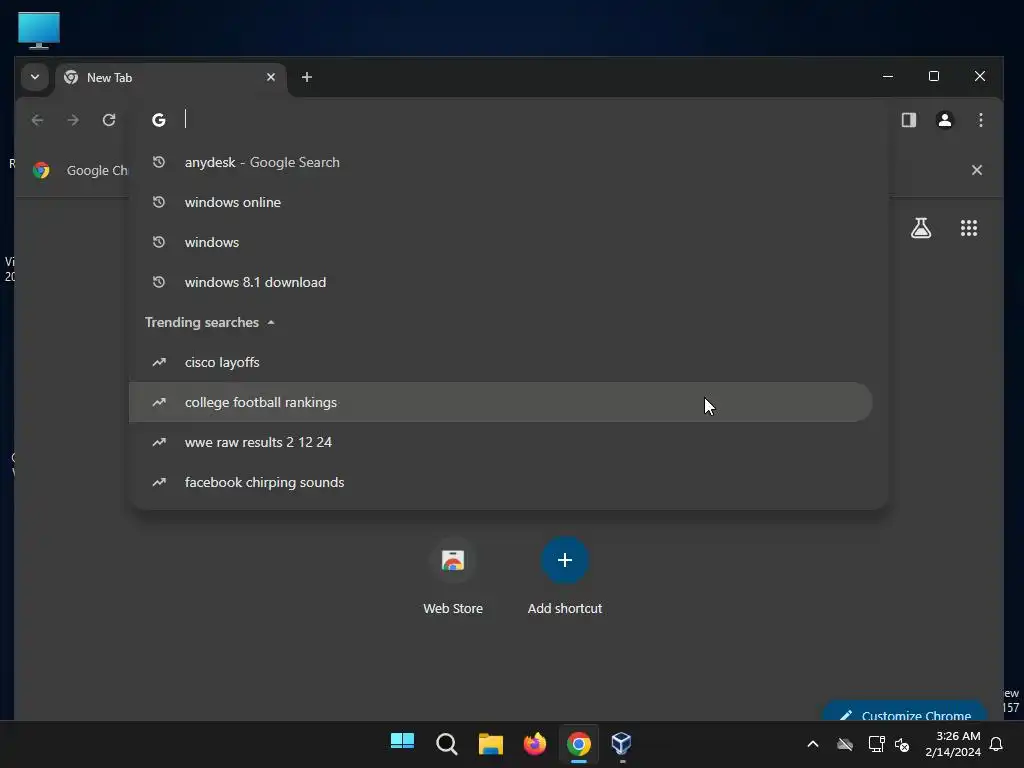Select anydesk - Google Search suggestion
1024x768 pixels.
pos(501,163)
